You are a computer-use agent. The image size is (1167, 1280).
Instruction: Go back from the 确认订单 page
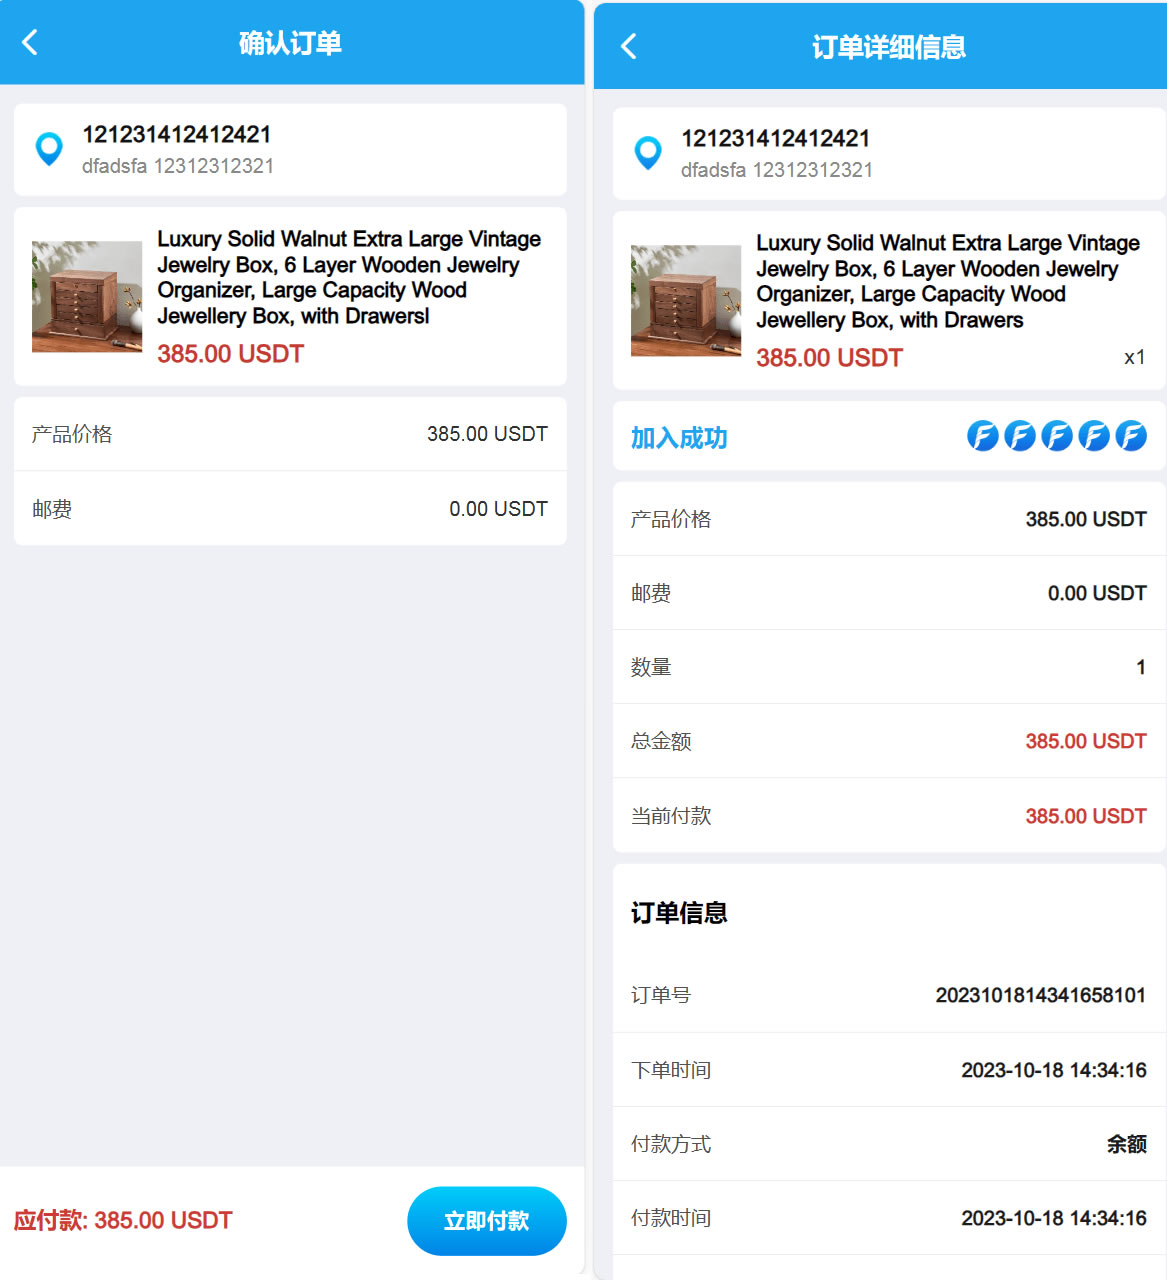tap(30, 42)
